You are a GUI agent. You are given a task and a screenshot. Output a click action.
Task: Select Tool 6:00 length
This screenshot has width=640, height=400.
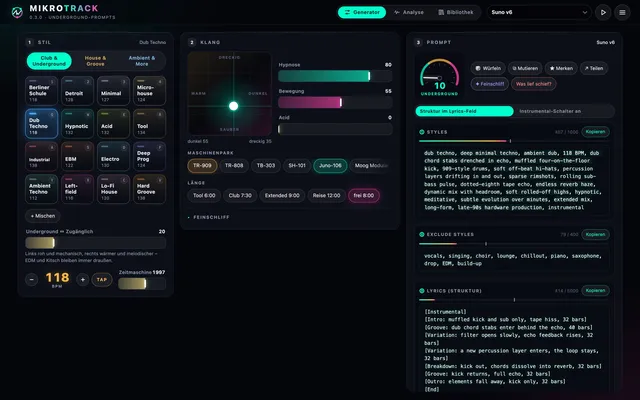click(x=204, y=196)
